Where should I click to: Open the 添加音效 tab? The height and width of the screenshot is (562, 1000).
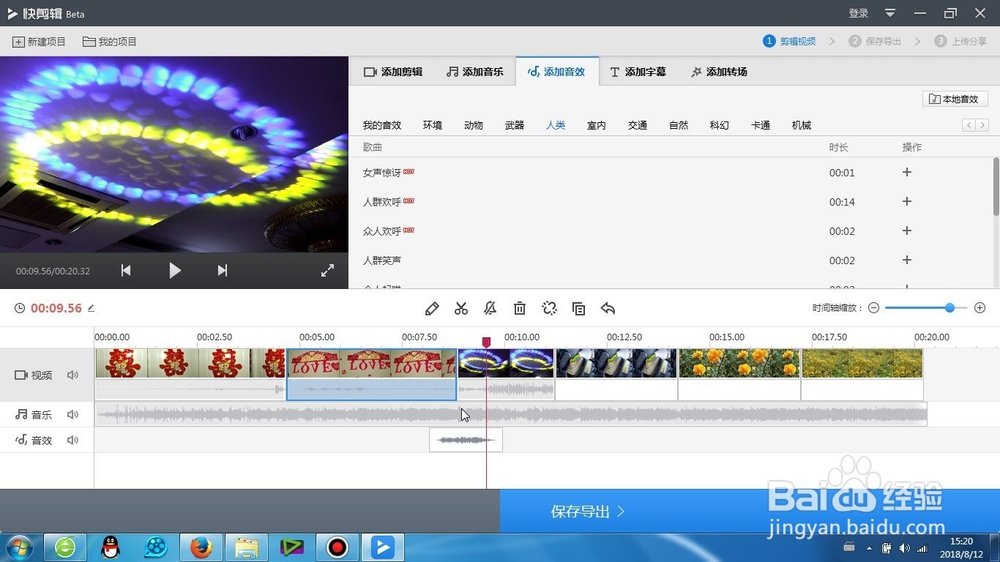coord(556,72)
